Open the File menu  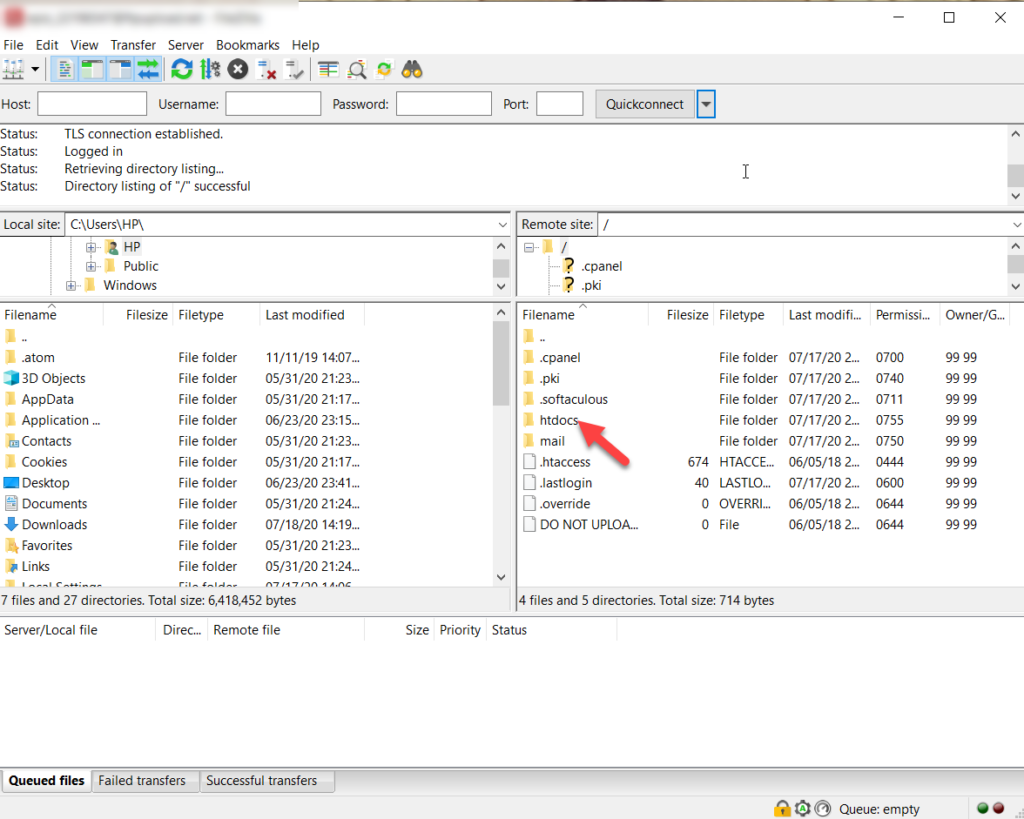pos(13,45)
